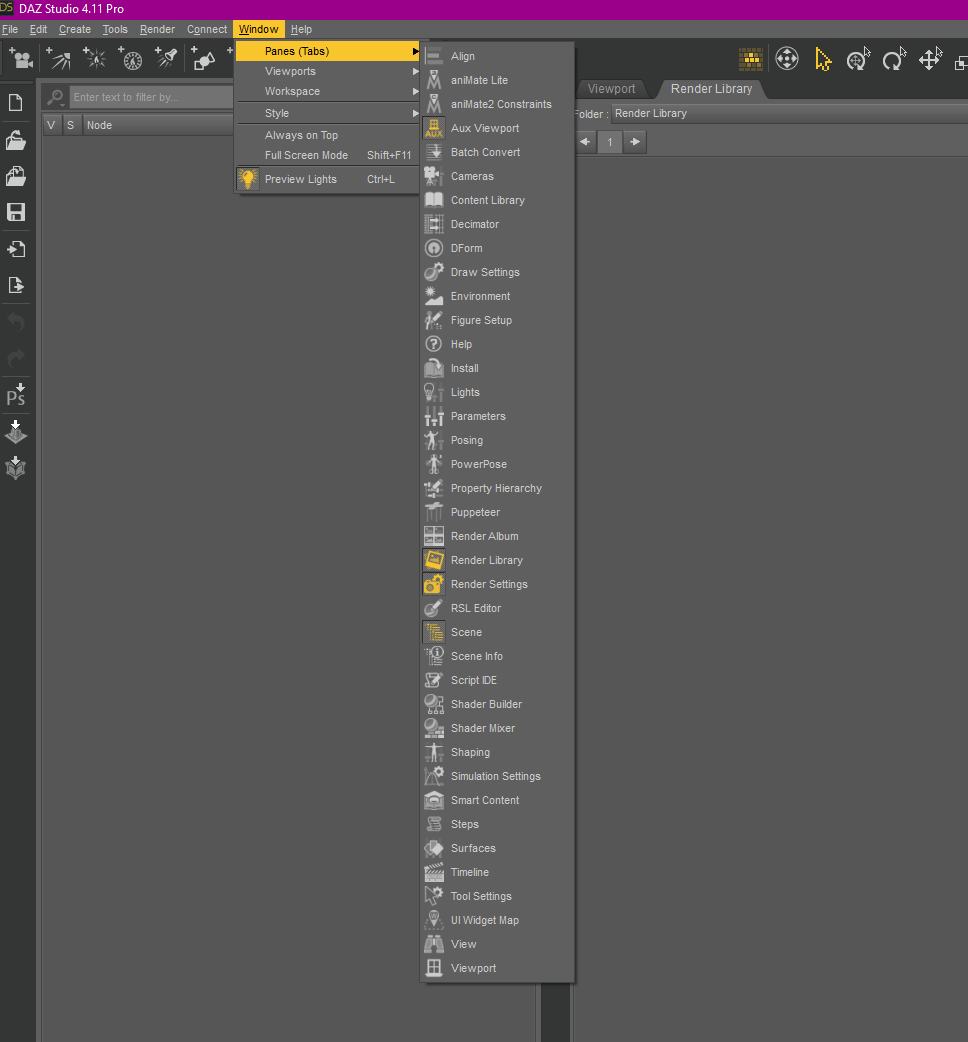This screenshot has width=968, height=1042.
Task: Open the search filter options dropdown
Action: coord(56,98)
